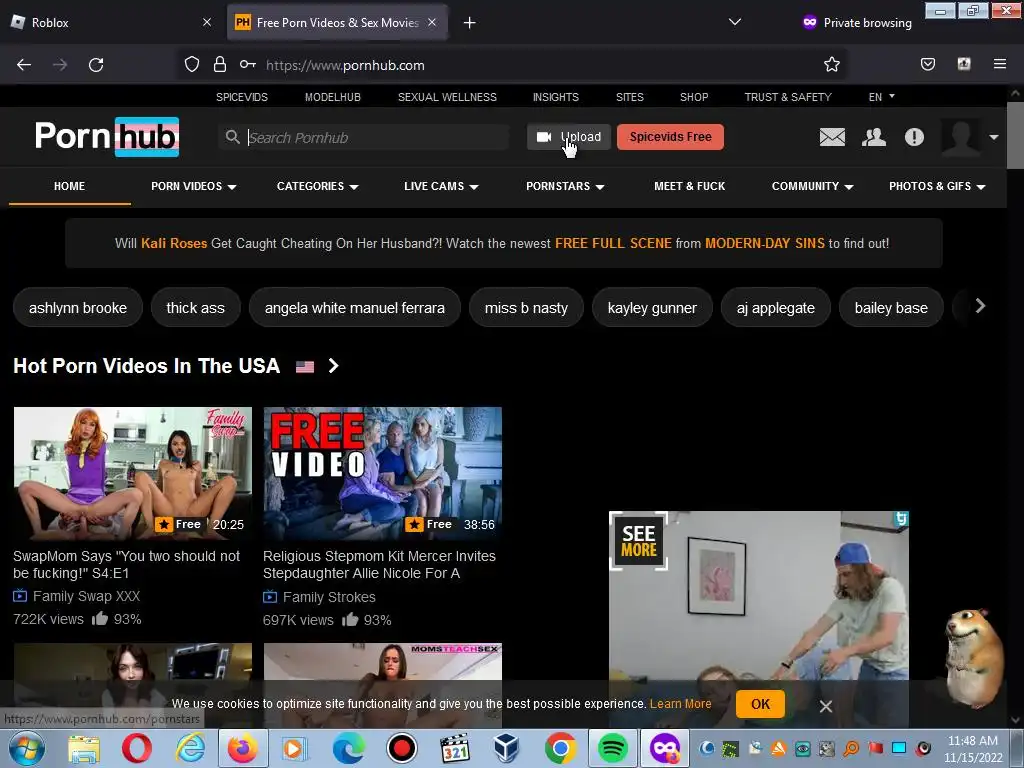Open Windows Explorer from the taskbar
This screenshot has height=768, width=1024.
(x=84, y=748)
